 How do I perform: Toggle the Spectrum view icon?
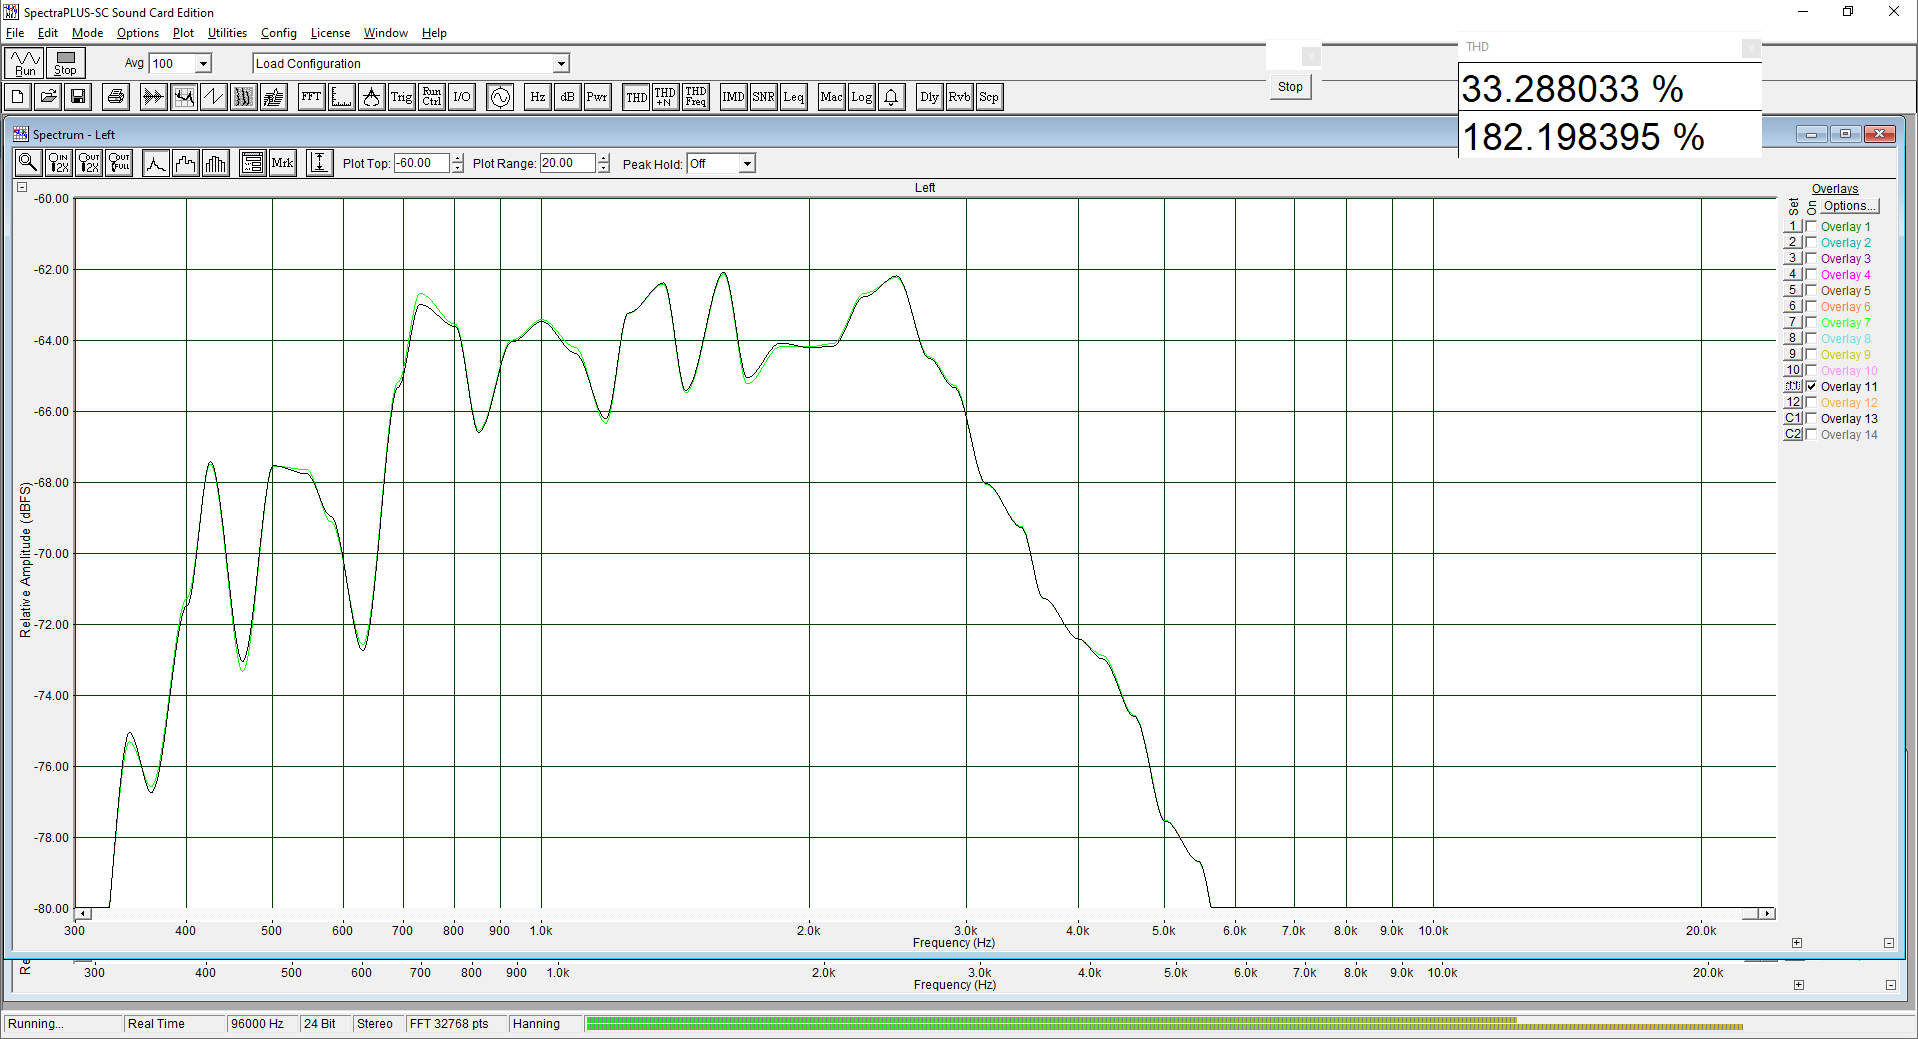(x=184, y=97)
